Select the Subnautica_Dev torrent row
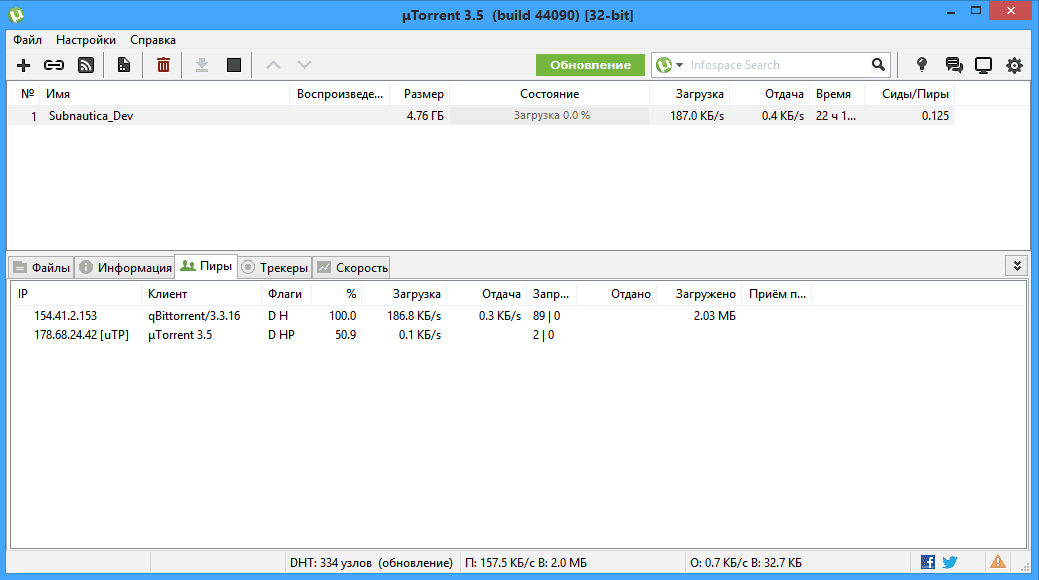This screenshot has height=580, width=1039. pos(481,115)
